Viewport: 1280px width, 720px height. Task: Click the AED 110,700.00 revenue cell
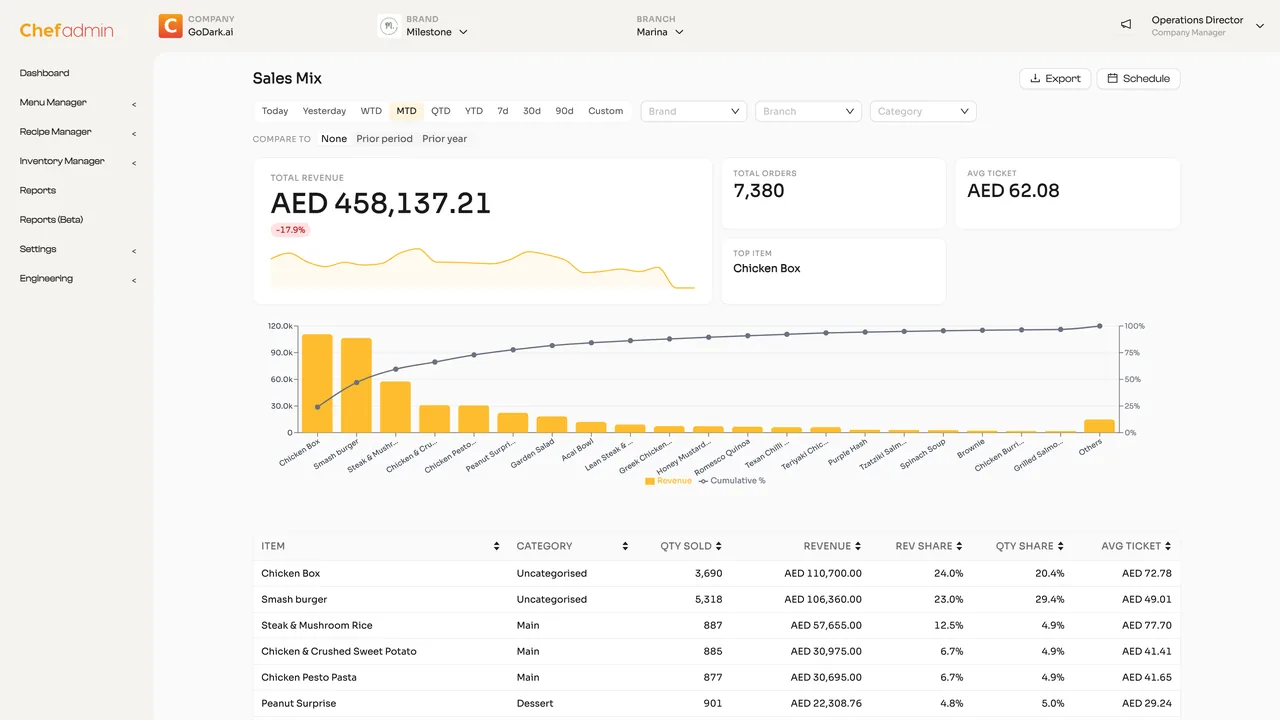point(823,573)
